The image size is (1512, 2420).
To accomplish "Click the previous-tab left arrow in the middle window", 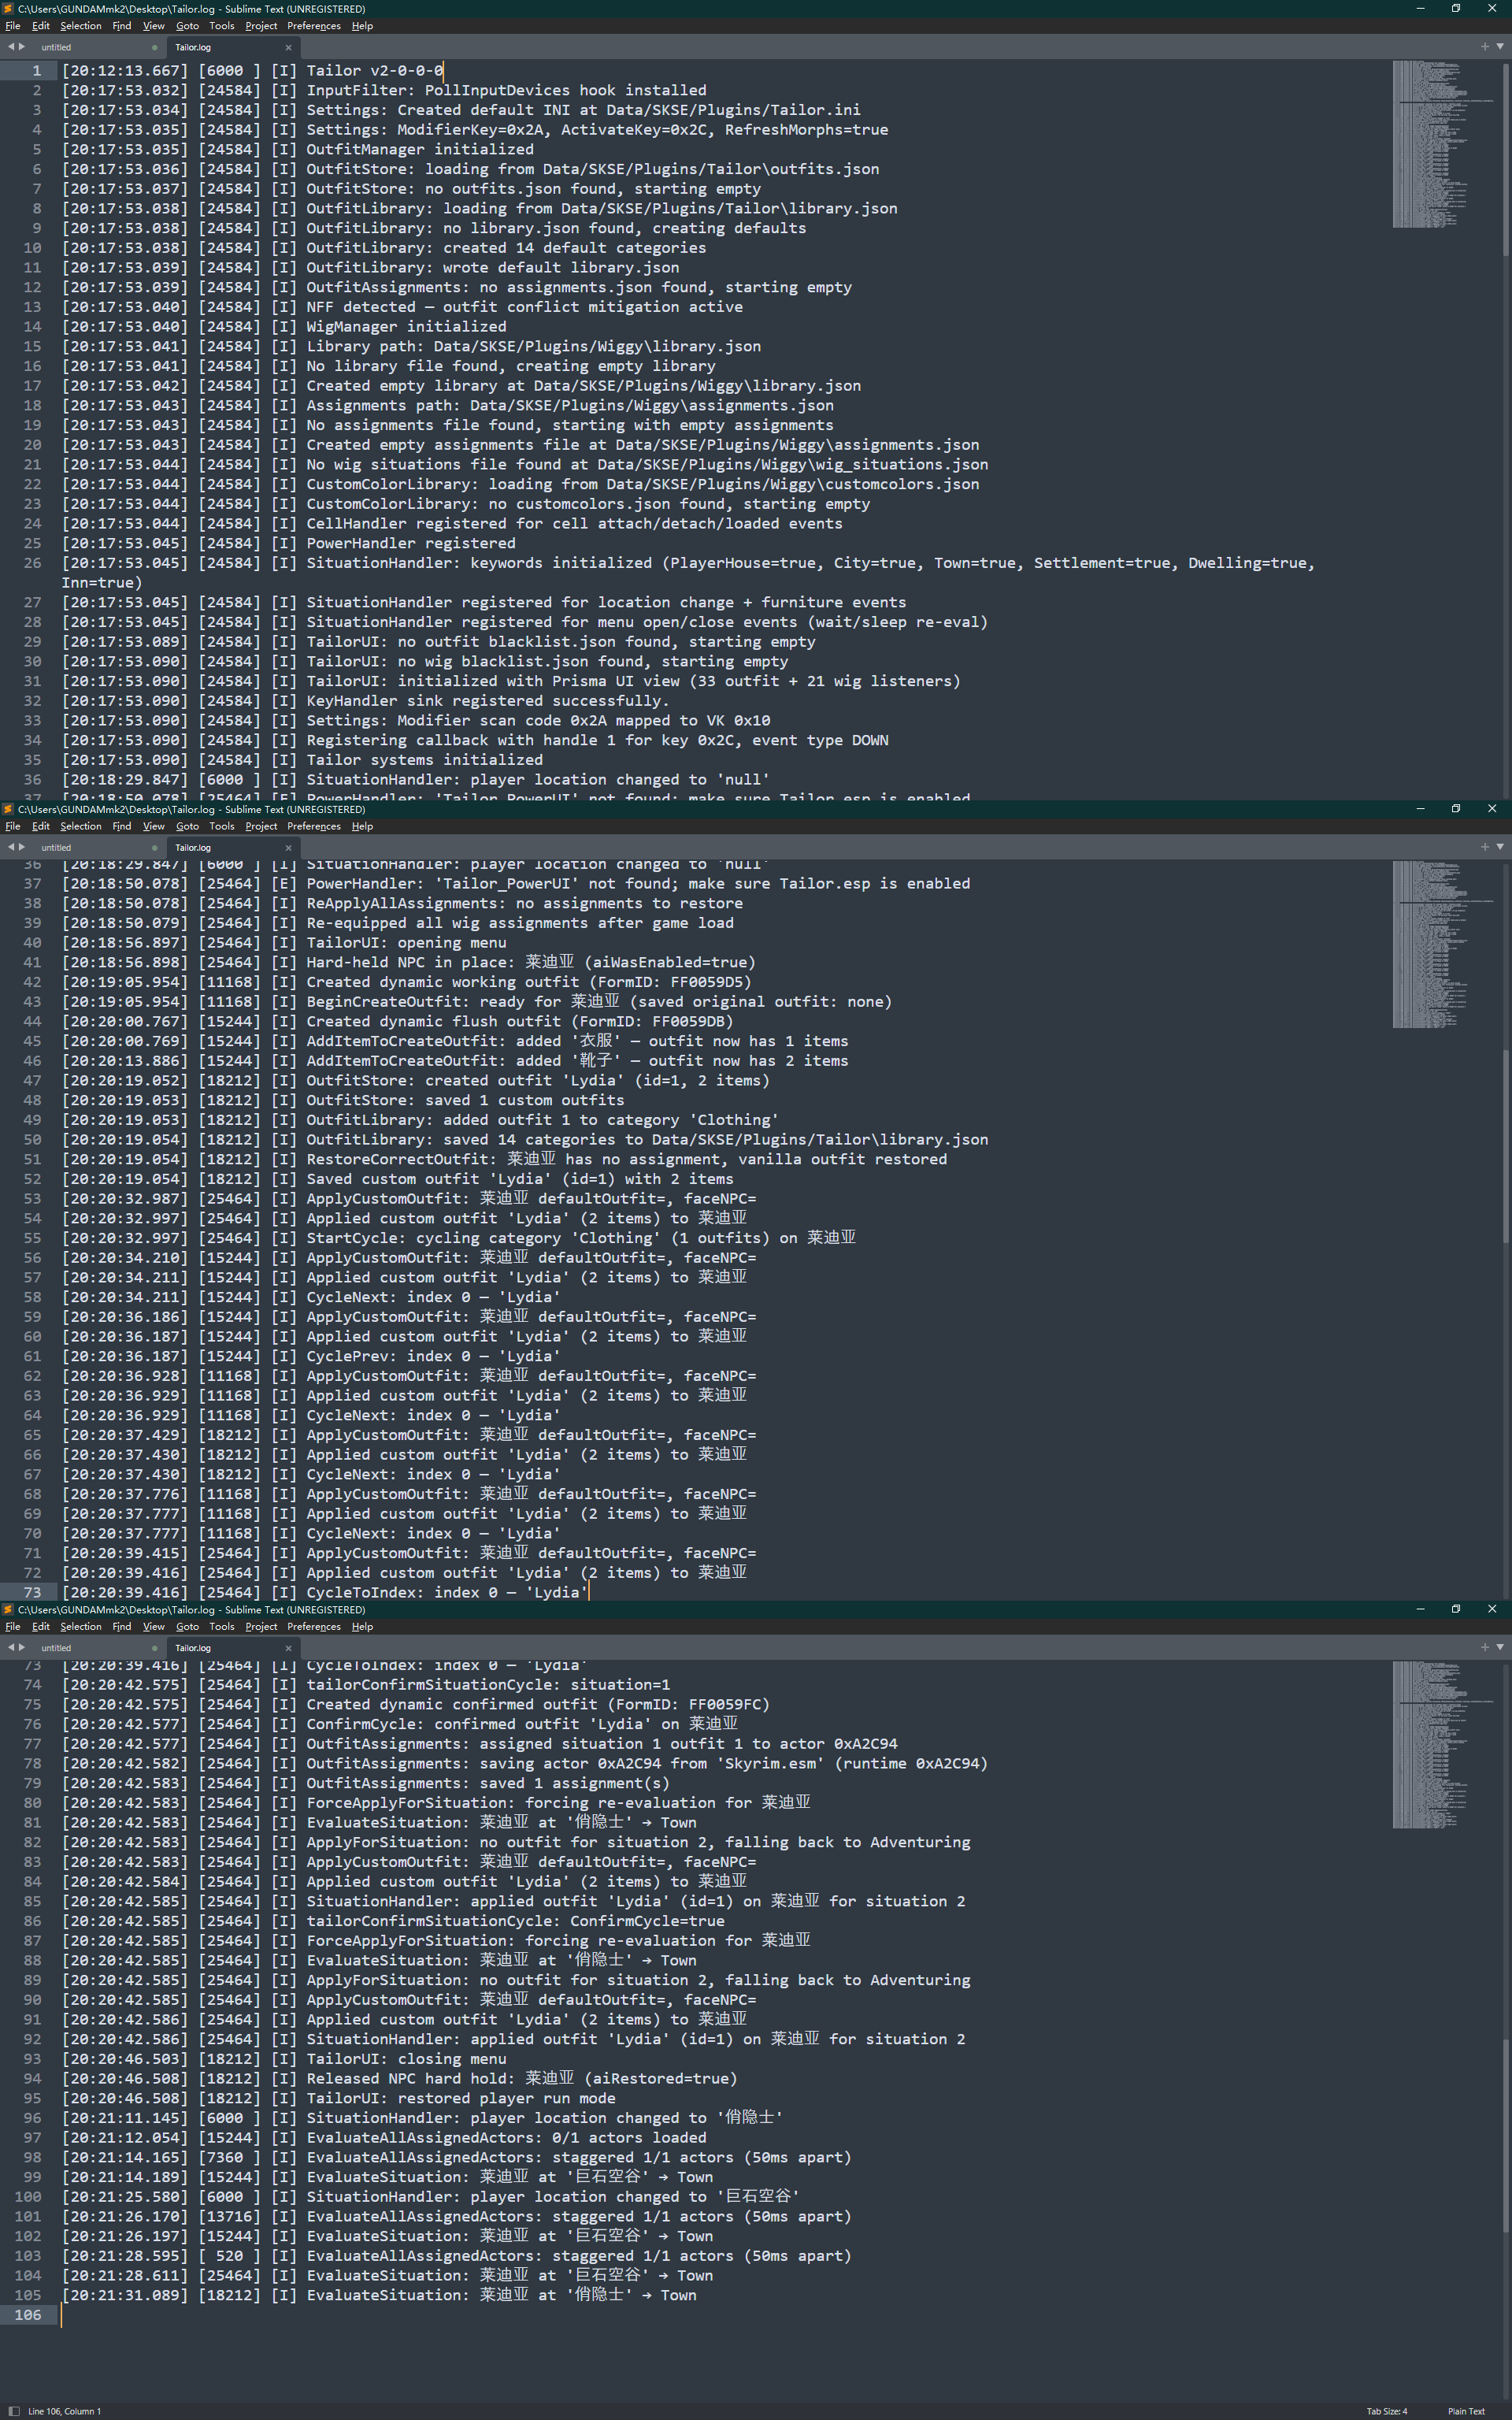I will click(x=11, y=847).
